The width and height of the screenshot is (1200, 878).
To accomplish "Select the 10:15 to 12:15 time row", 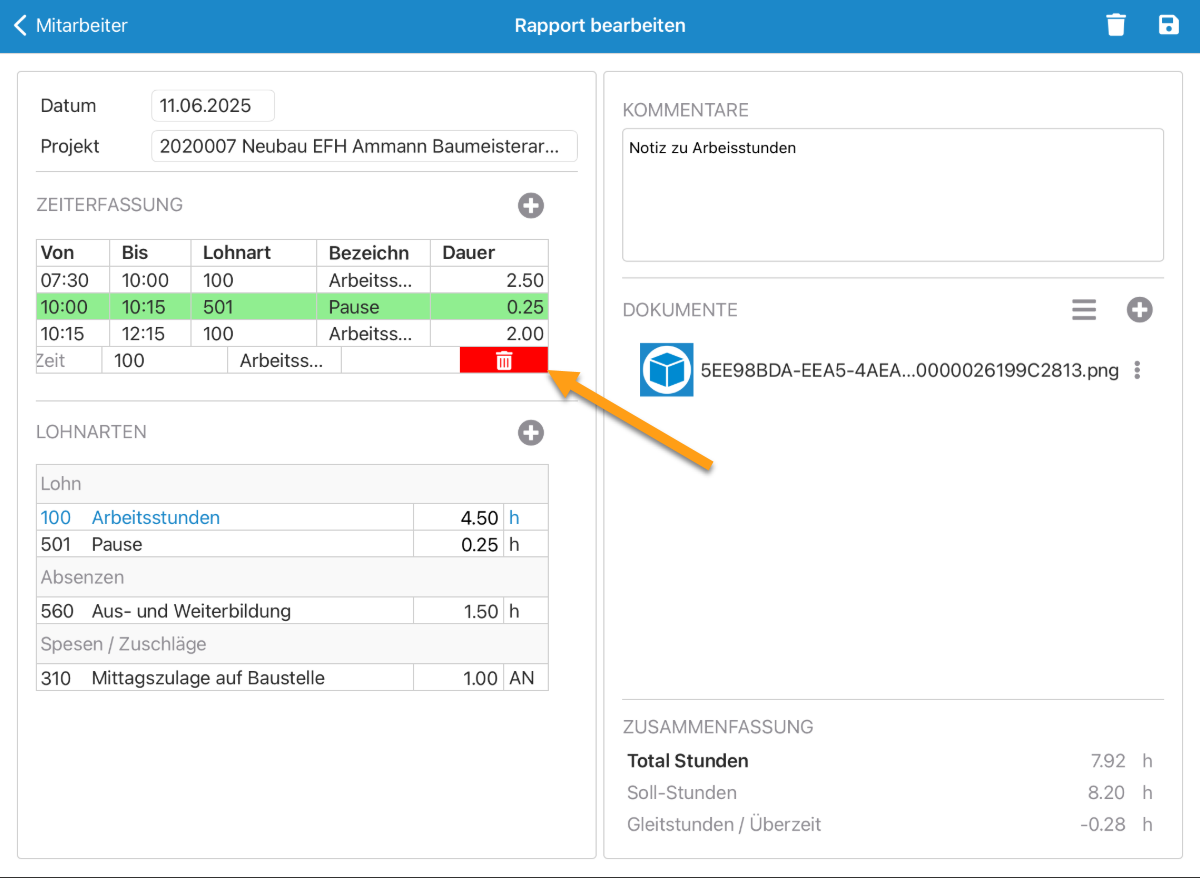I will (292, 334).
